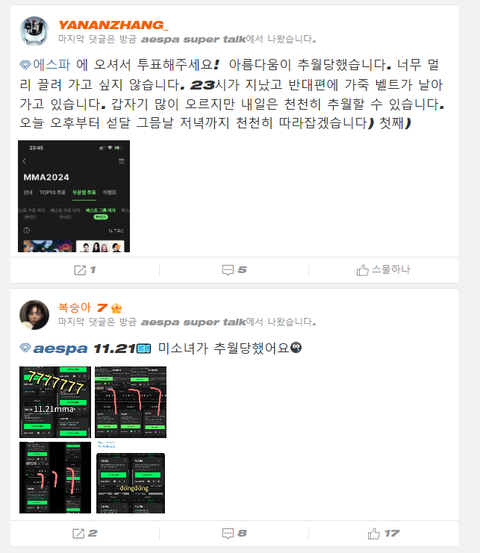Open aespa super talk link in second post
The image size is (480, 553).
coord(193,322)
